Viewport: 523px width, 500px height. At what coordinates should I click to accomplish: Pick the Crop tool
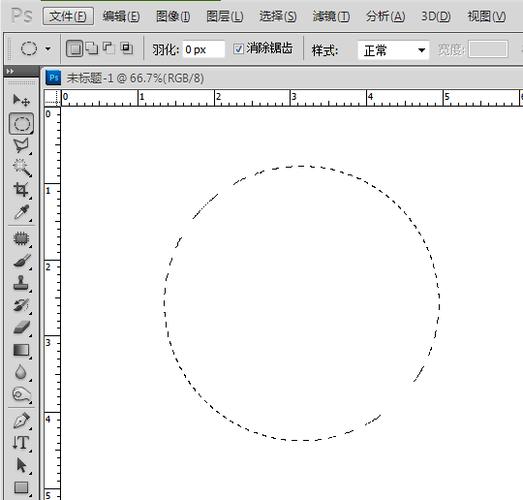click(x=21, y=189)
